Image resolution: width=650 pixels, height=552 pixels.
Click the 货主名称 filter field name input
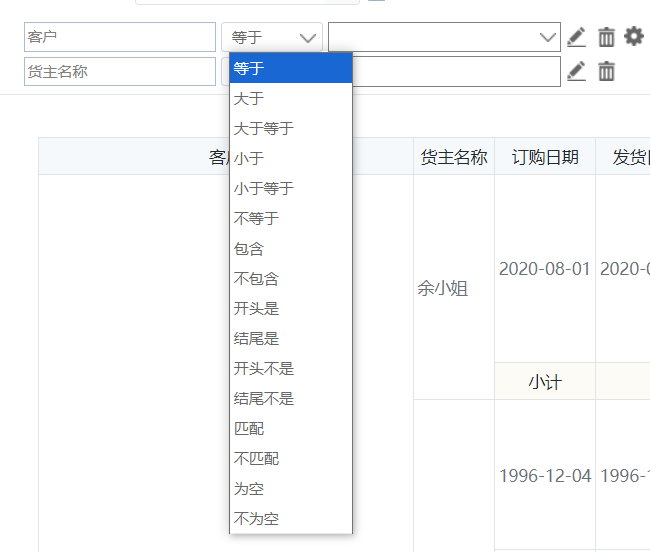[x=119, y=71]
